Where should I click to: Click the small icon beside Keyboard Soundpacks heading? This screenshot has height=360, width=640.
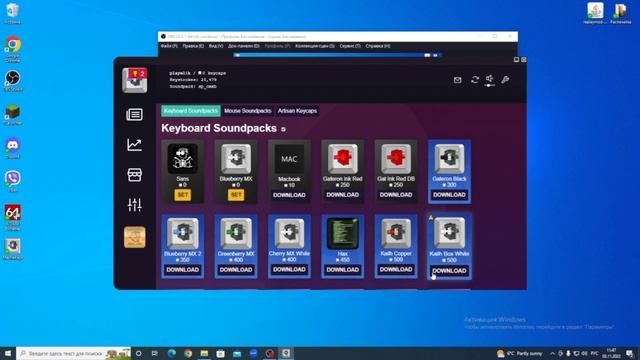tap(283, 129)
